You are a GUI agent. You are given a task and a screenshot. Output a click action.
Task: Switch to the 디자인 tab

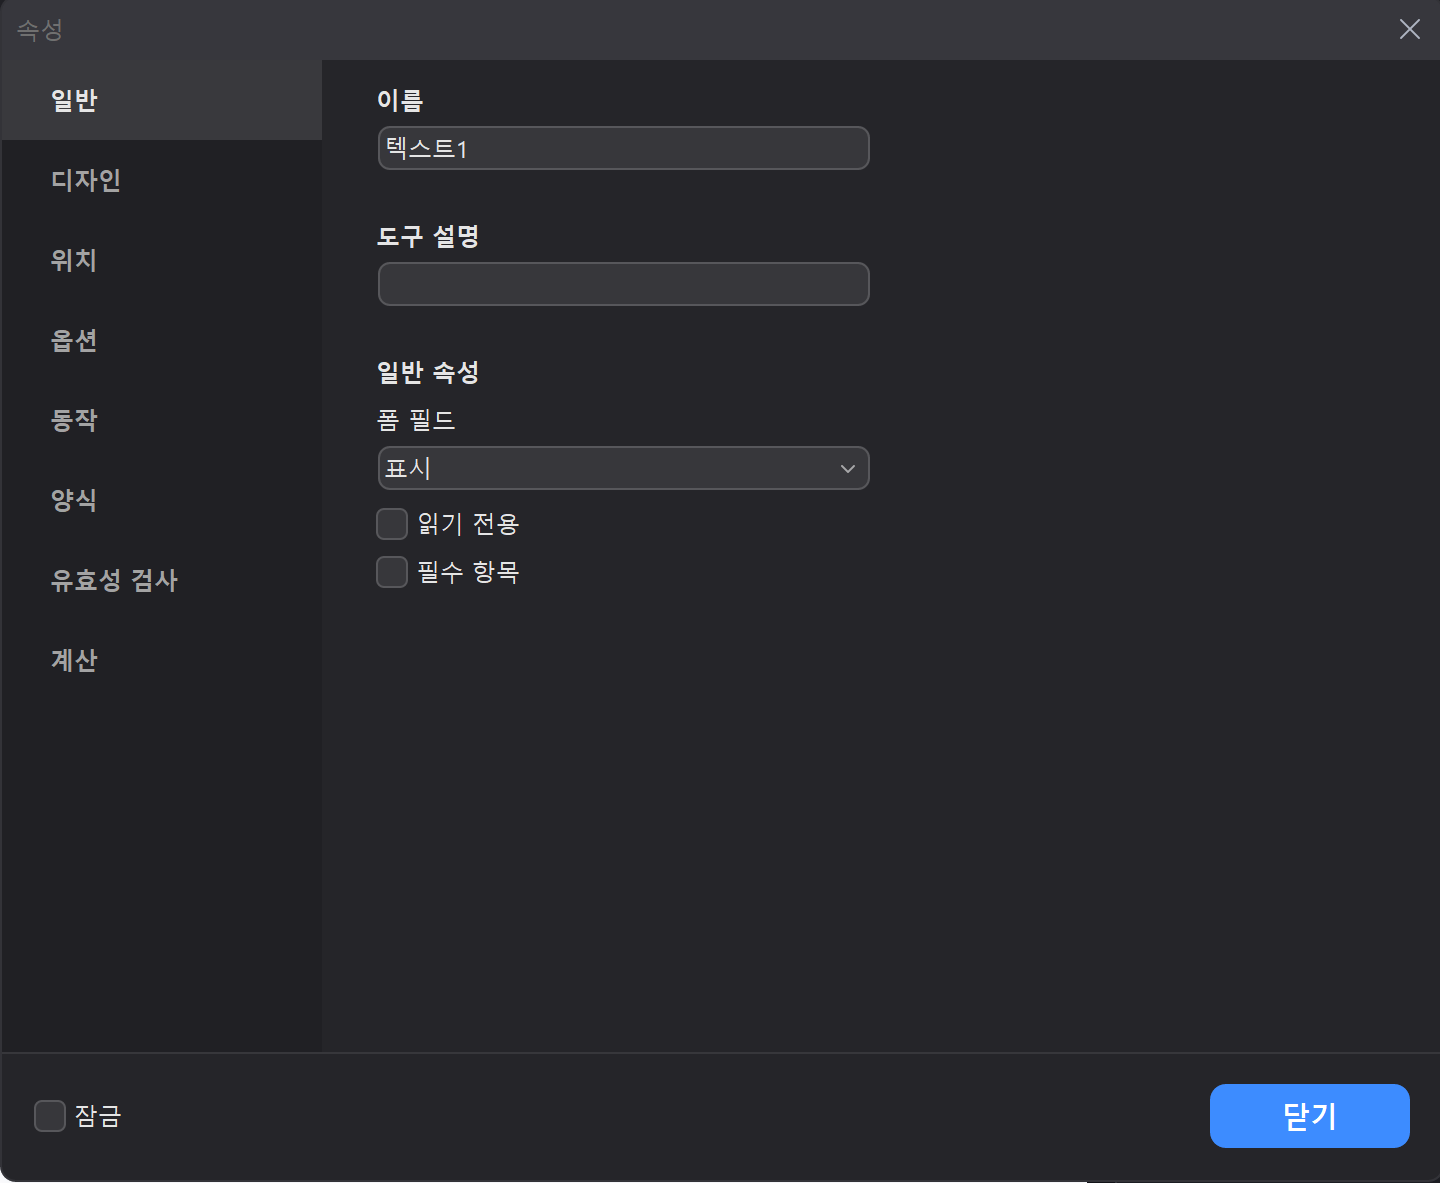pyautogui.click(x=161, y=180)
